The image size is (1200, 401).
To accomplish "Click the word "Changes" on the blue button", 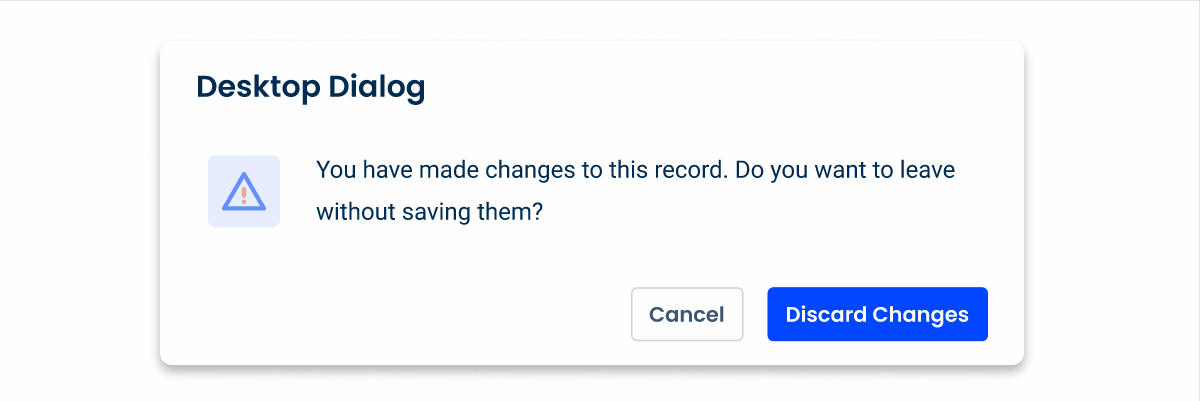I will 921,314.
